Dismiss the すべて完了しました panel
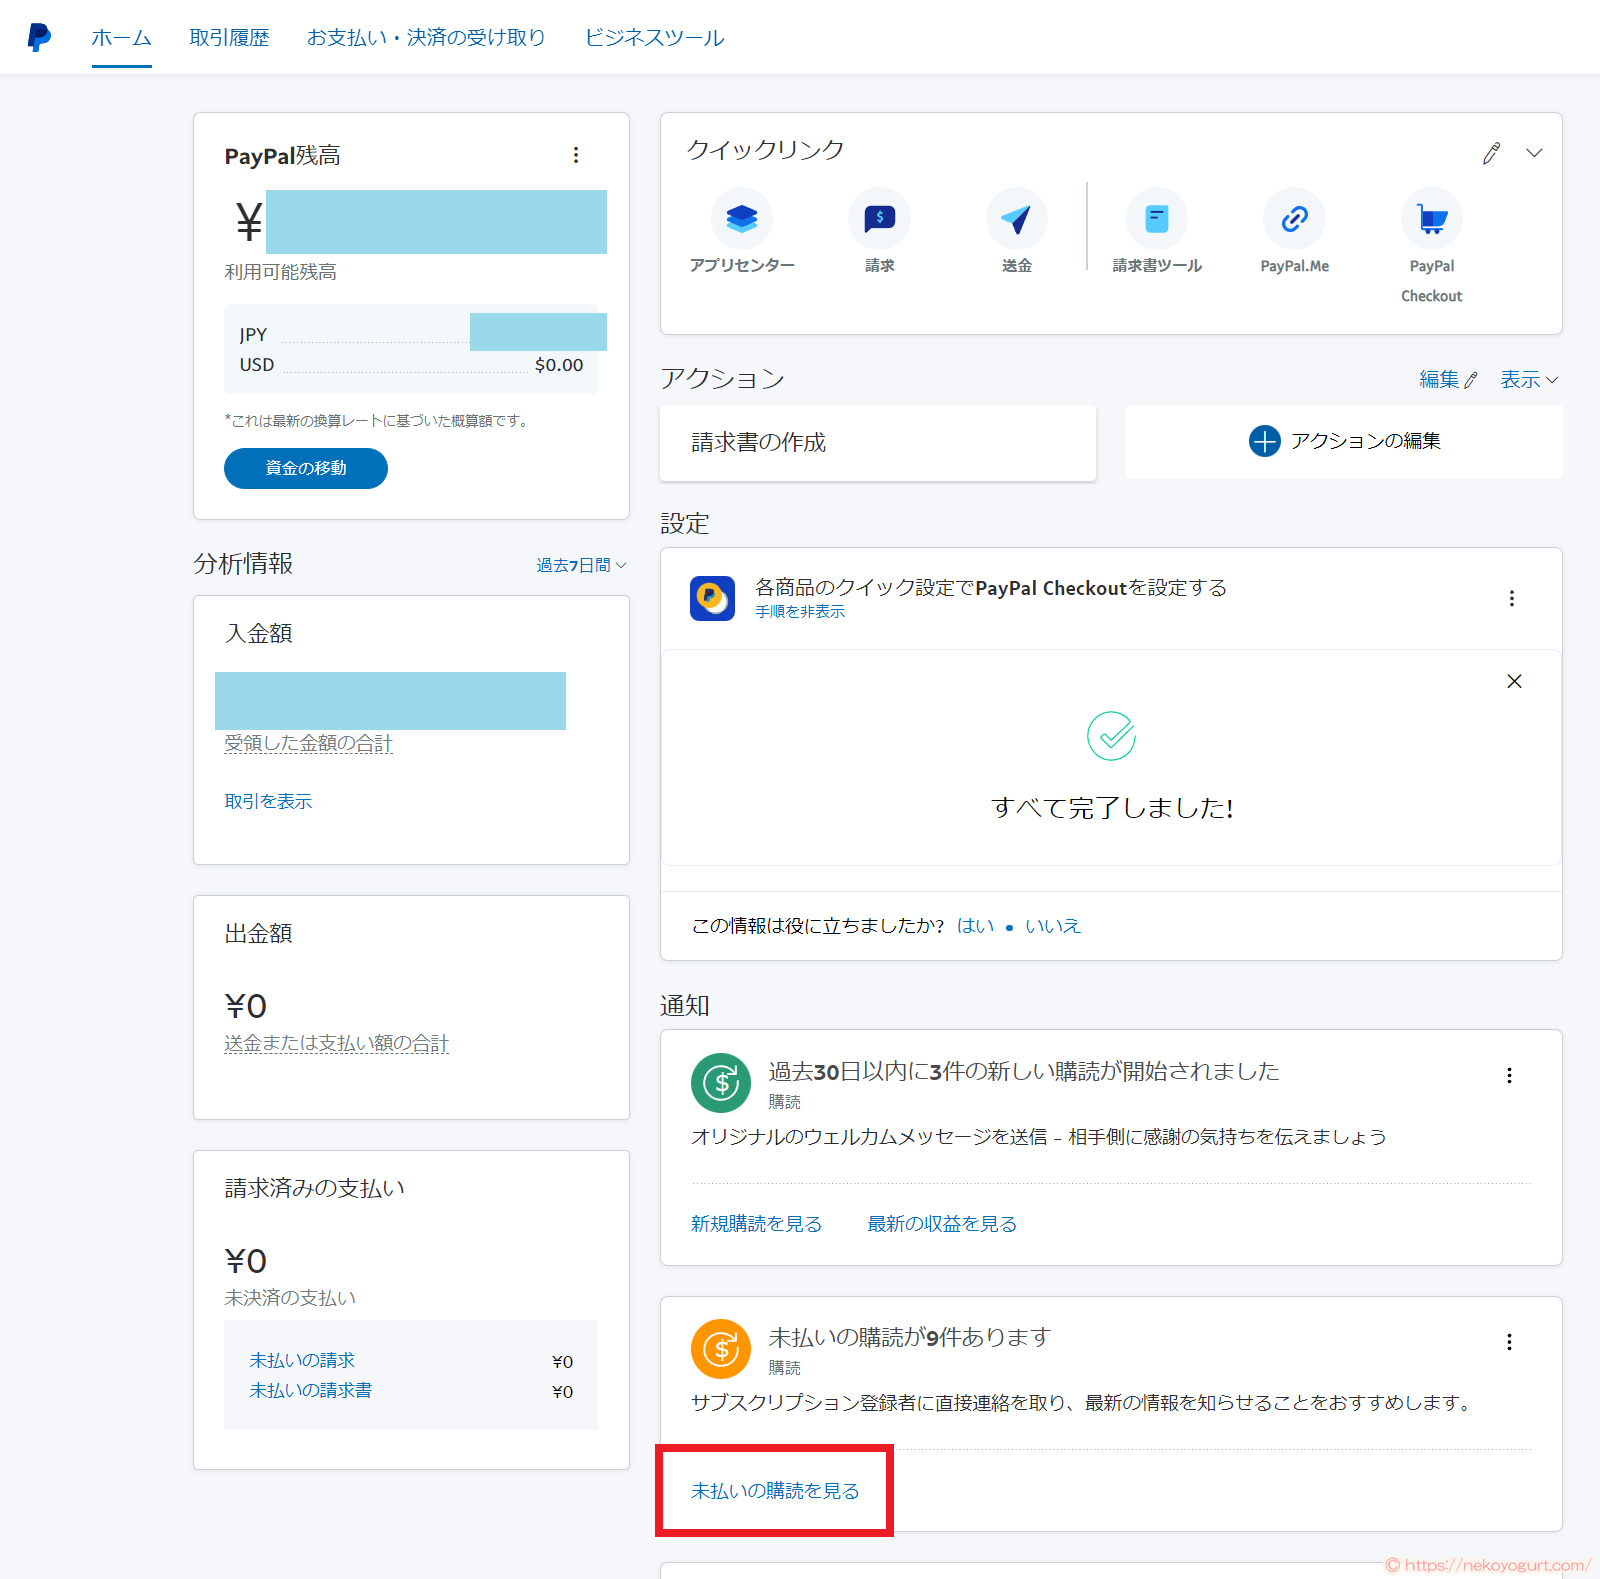The image size is (1600, 1579). click(x=1514, y=681)
